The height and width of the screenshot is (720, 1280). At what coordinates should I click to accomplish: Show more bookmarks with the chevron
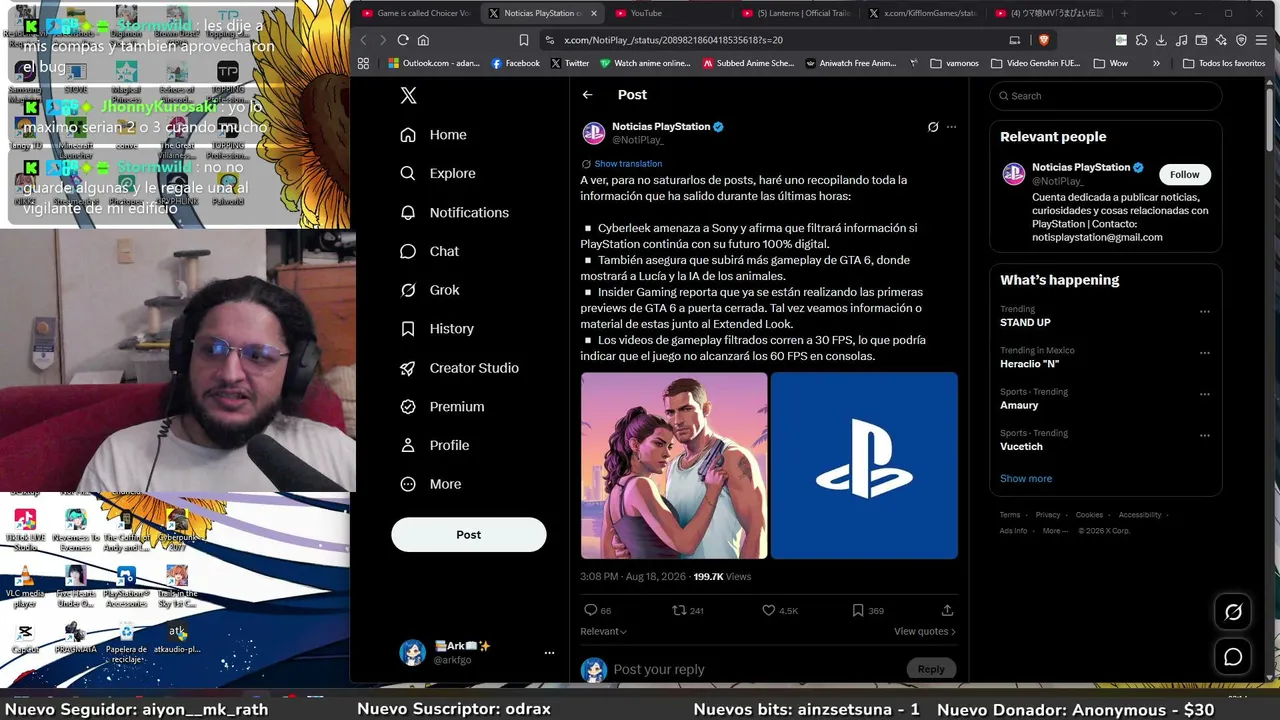pos(1157,63)
